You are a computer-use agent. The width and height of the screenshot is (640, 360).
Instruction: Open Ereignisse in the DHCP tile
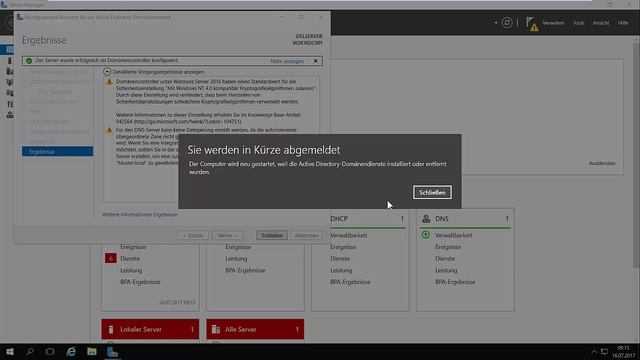point(343,247)
